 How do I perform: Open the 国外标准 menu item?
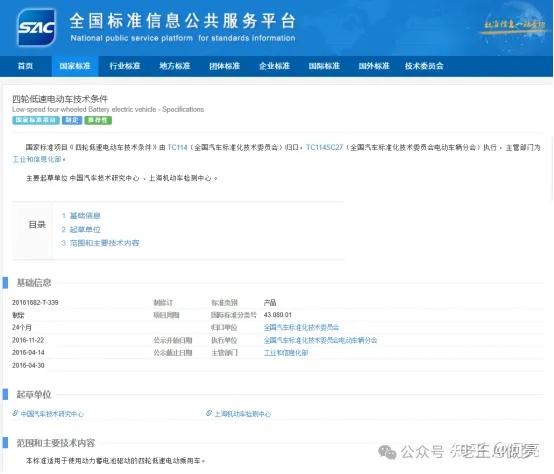tap(374, 66)
